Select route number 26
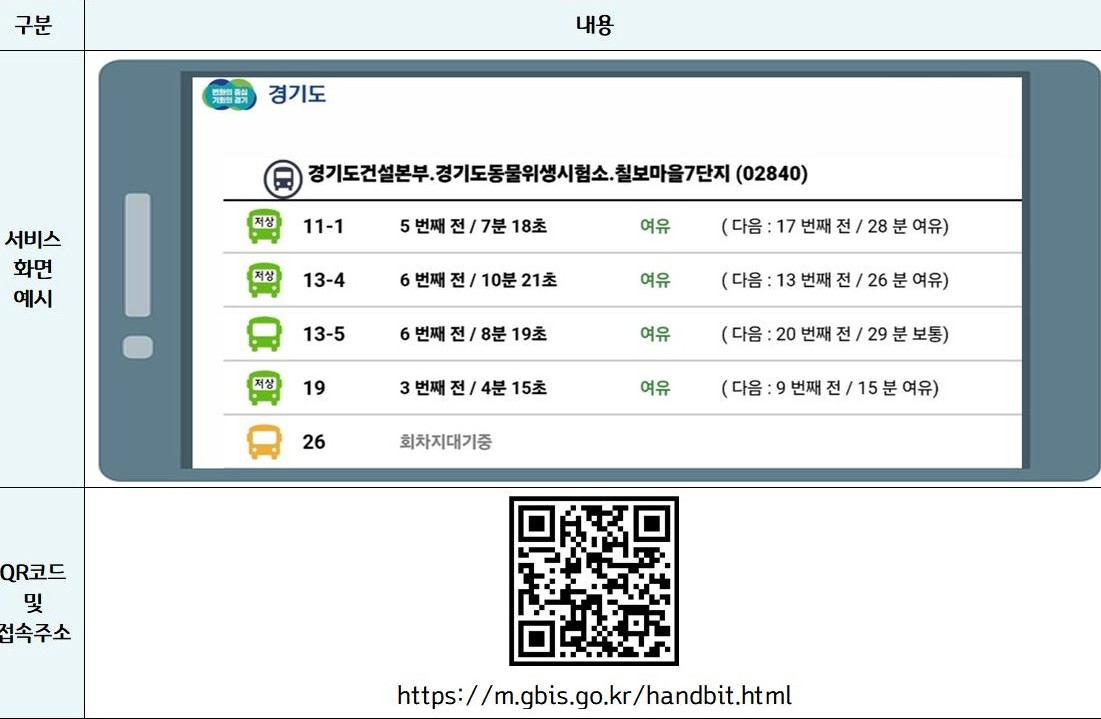 click(314, 442)
